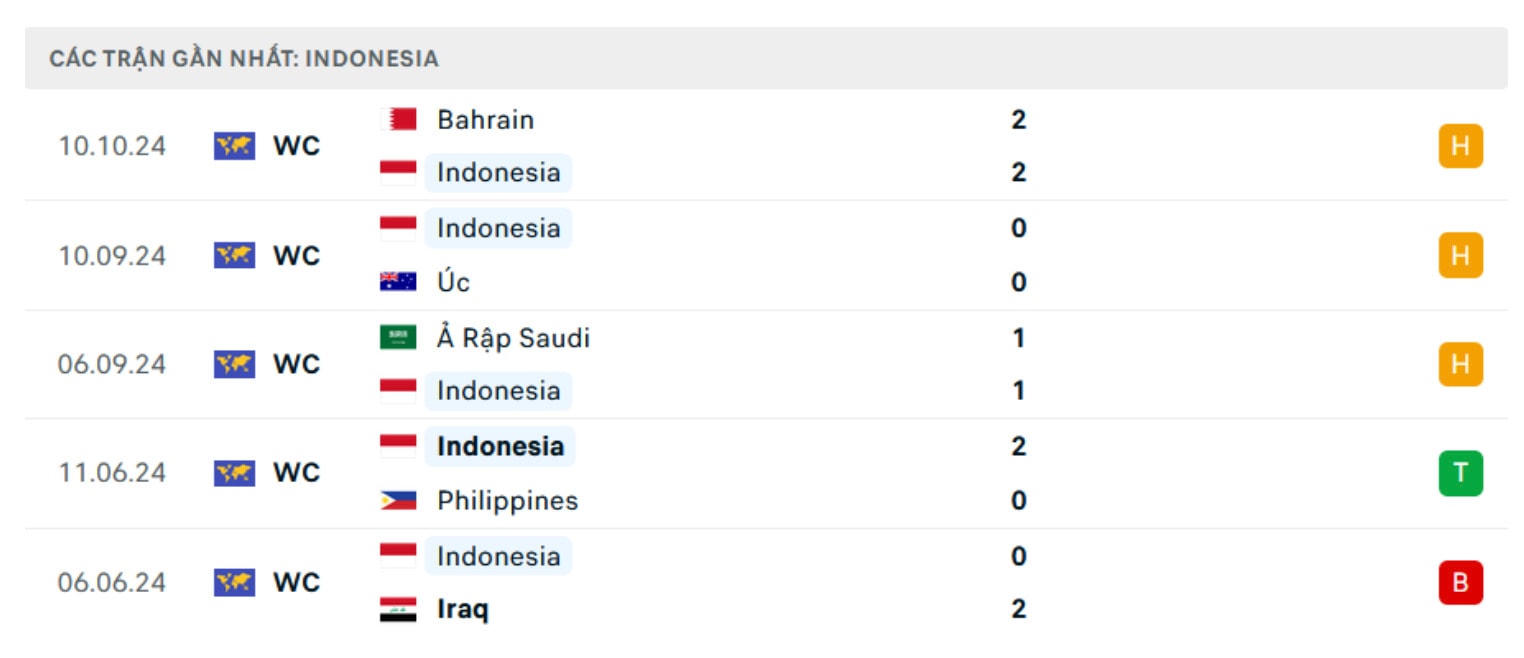The image size is (1524, 658).
Task: Open the Bahrain team link
Action: pos(485,120)
